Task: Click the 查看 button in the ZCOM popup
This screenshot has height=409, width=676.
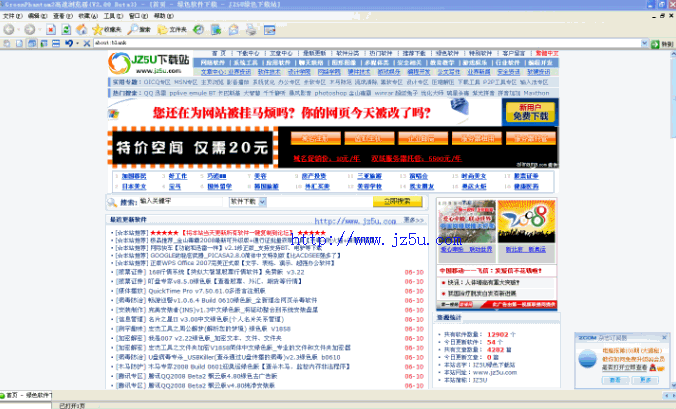Action: pos(615,380)
